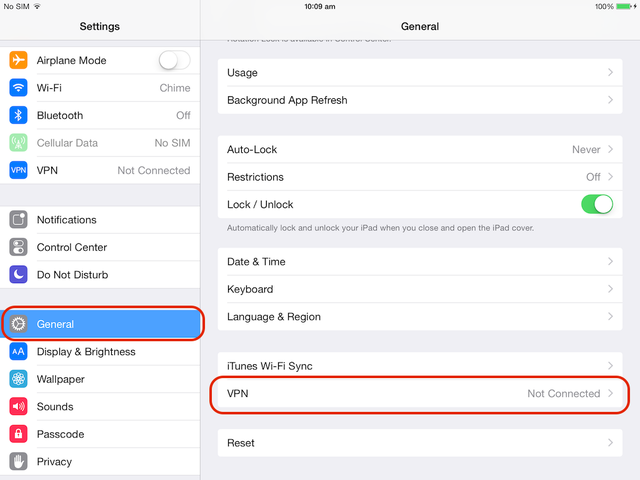Viewport: 640px width, 480px height.
Task: Tap the Control Center icon
Action: tap(18, 247)
